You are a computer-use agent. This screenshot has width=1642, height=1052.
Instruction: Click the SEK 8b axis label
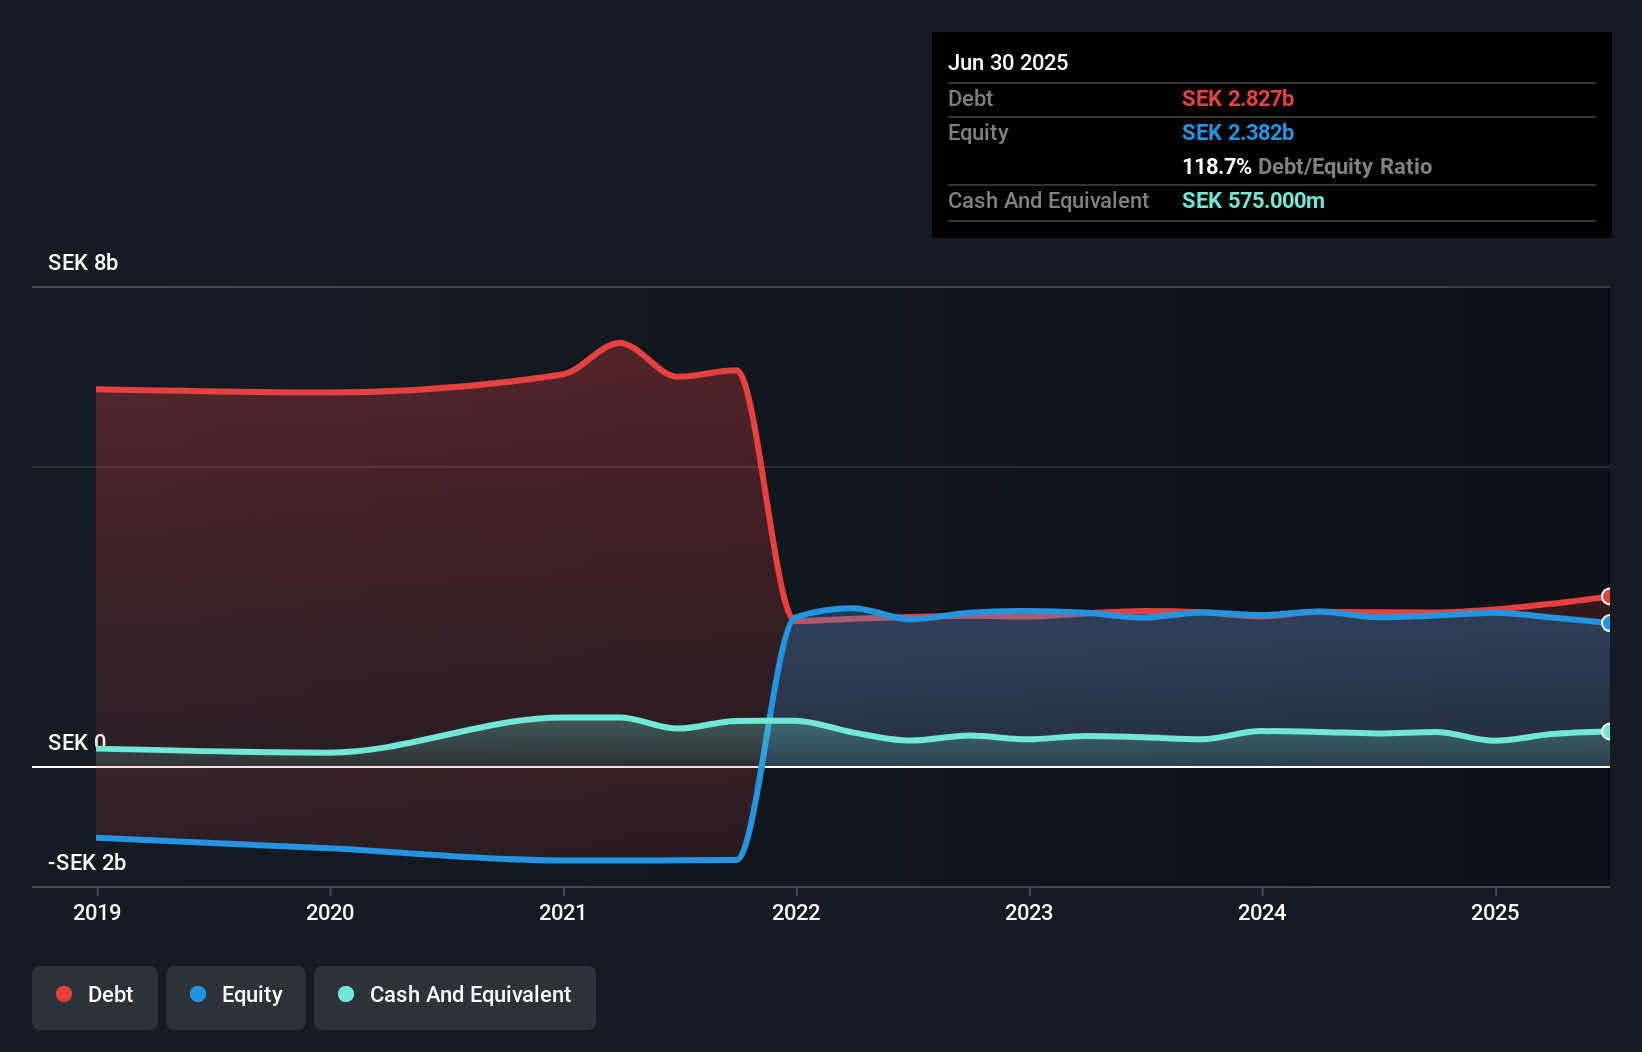pyautogui.click(x=82, y=263)
